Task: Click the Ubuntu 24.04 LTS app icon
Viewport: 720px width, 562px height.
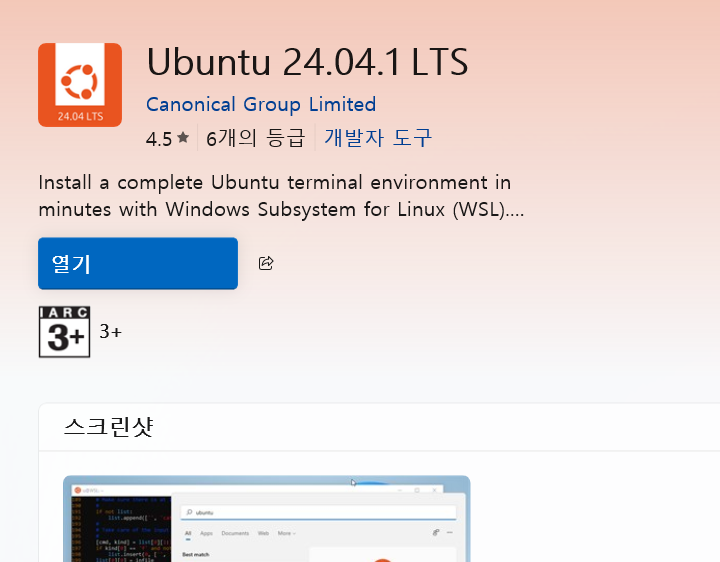Action: 80,85
